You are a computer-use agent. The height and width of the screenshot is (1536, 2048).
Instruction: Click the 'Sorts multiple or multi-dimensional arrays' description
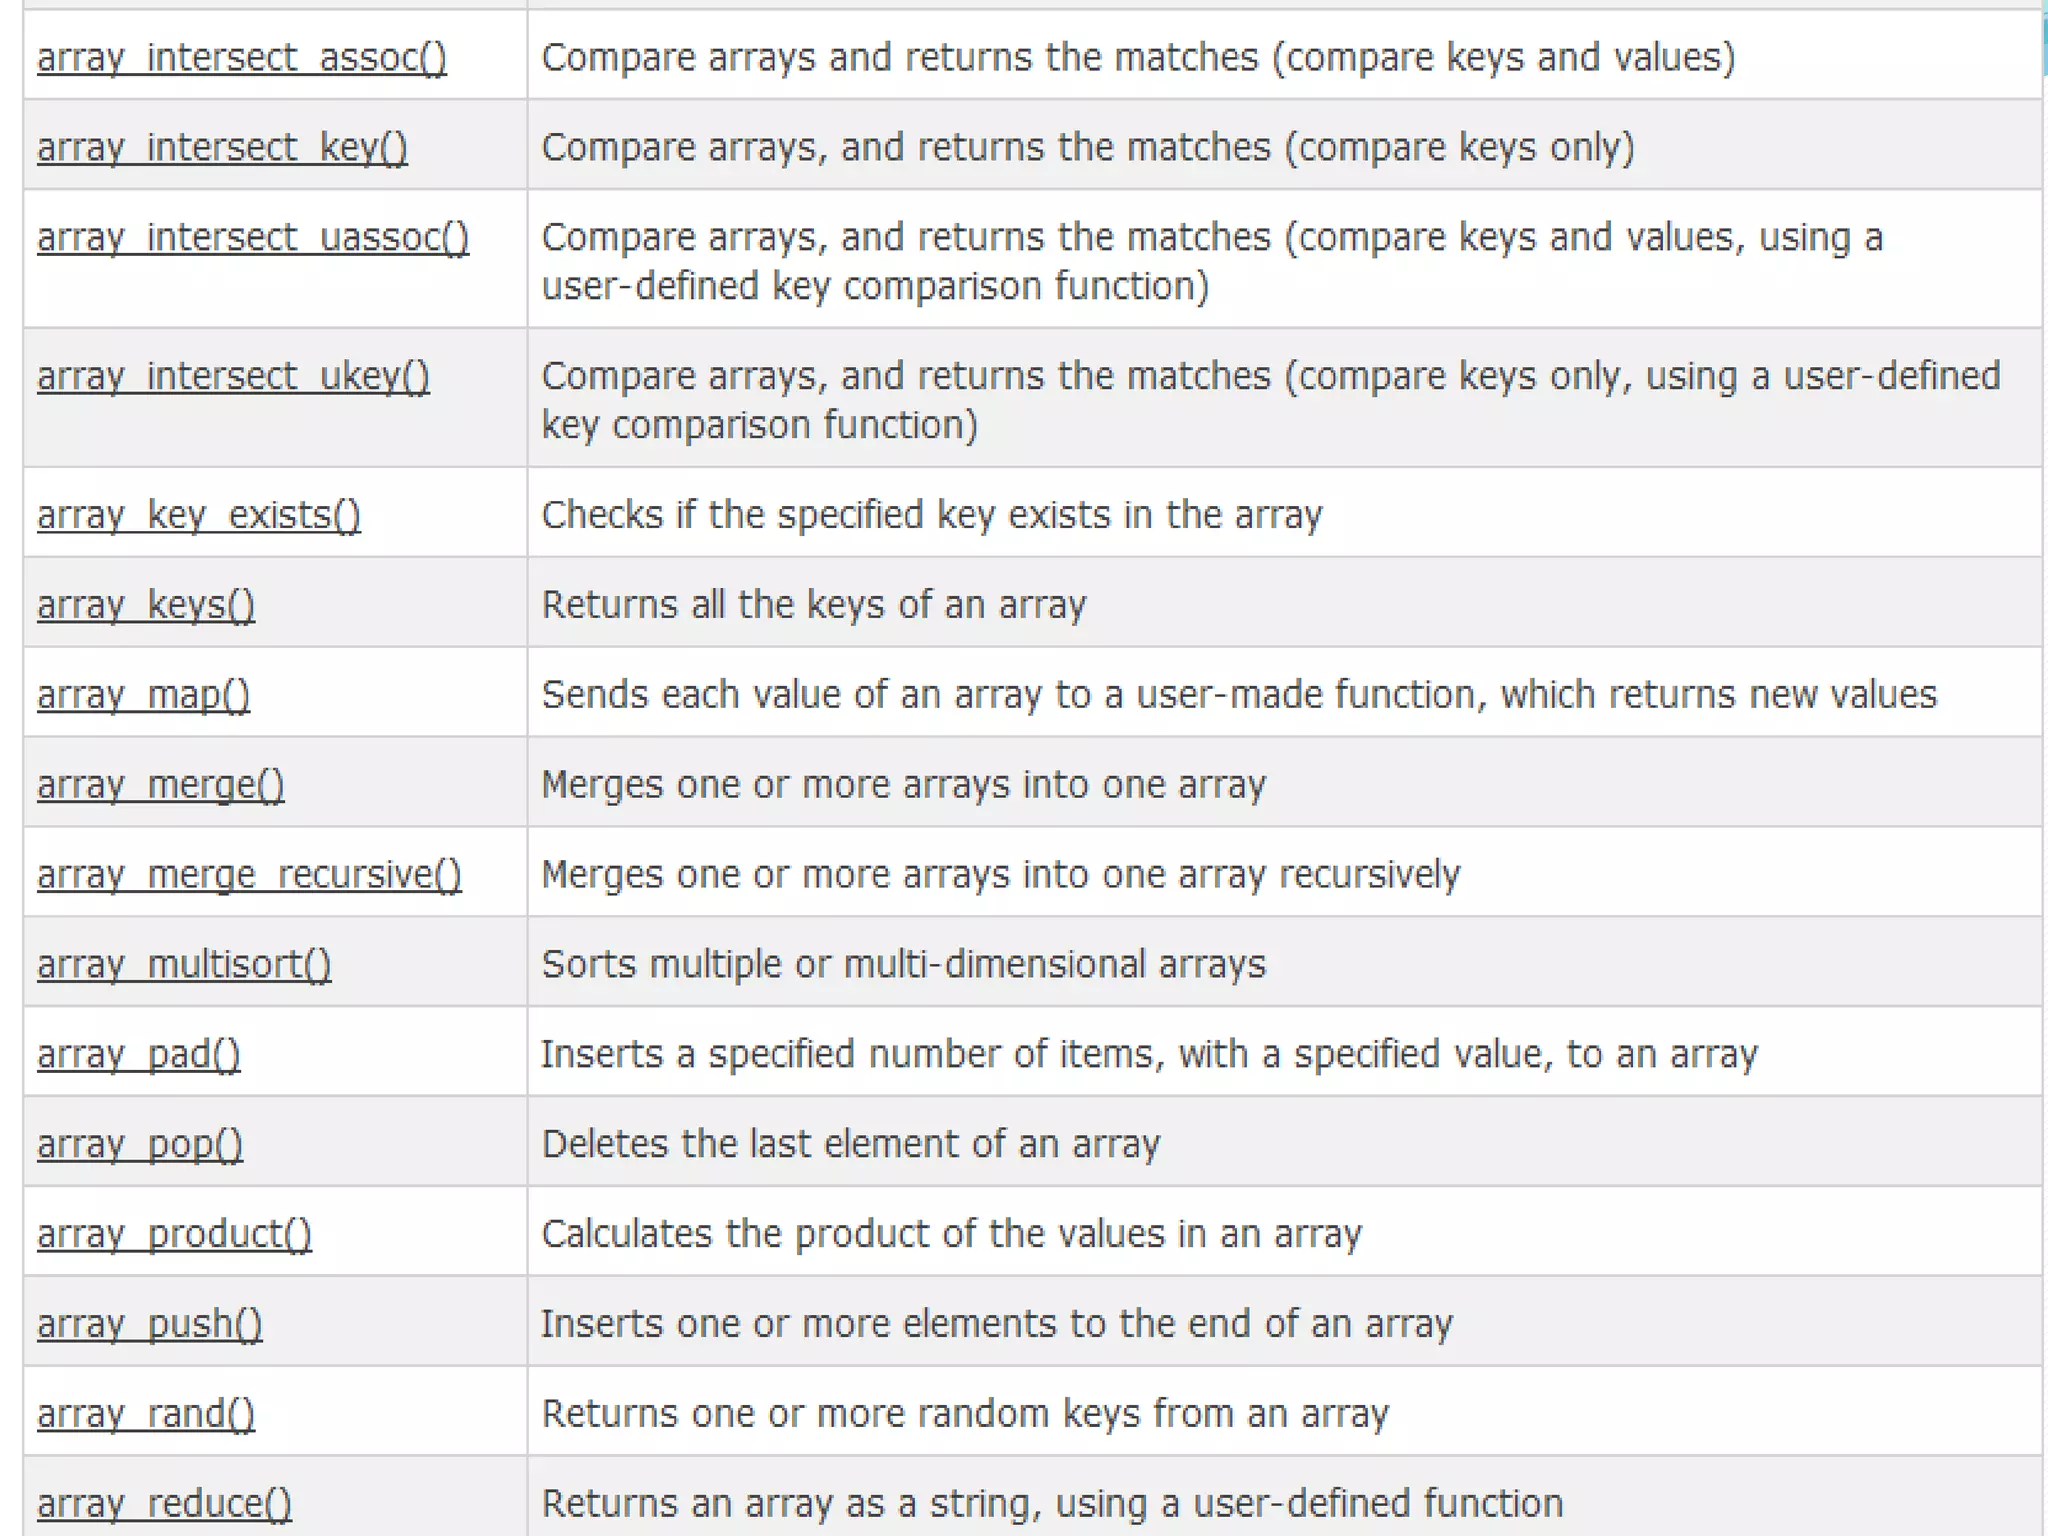click(x=903, y=965)
